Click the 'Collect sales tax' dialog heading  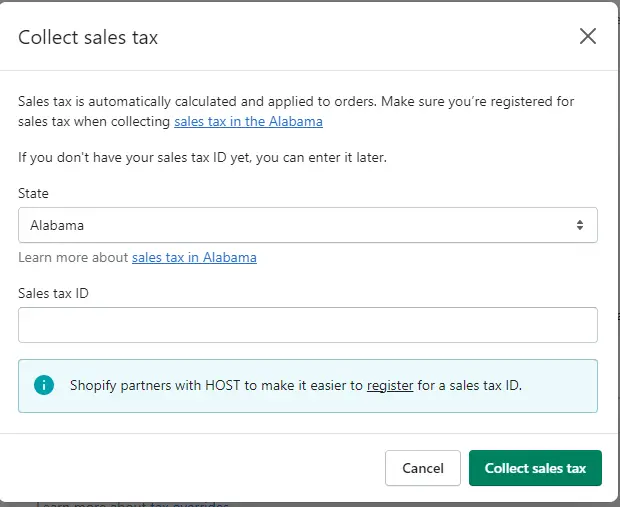pyautogui.click(x=88, y=38)
